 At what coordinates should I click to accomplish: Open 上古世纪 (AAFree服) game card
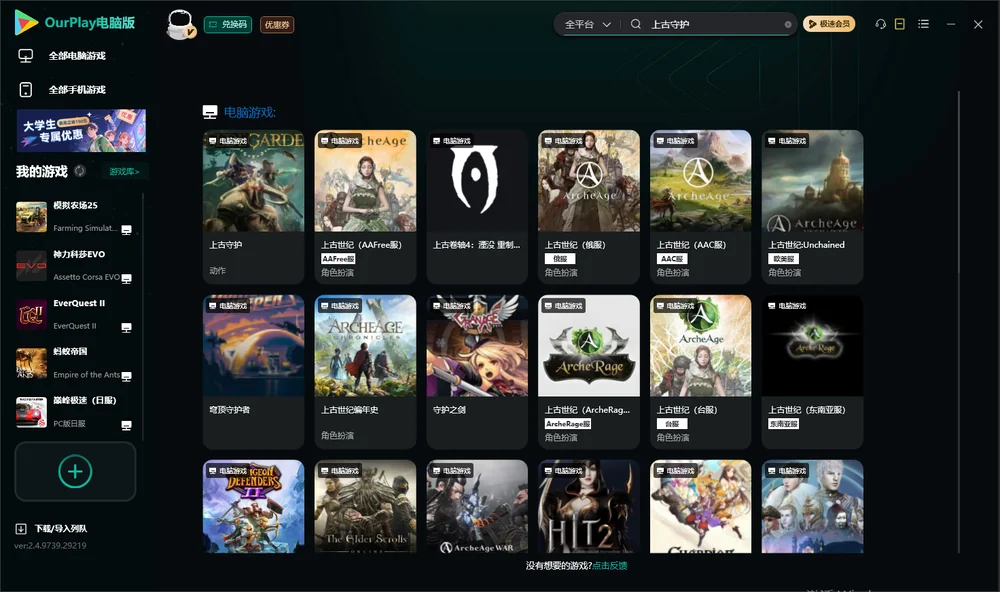(x=365, y=207)
